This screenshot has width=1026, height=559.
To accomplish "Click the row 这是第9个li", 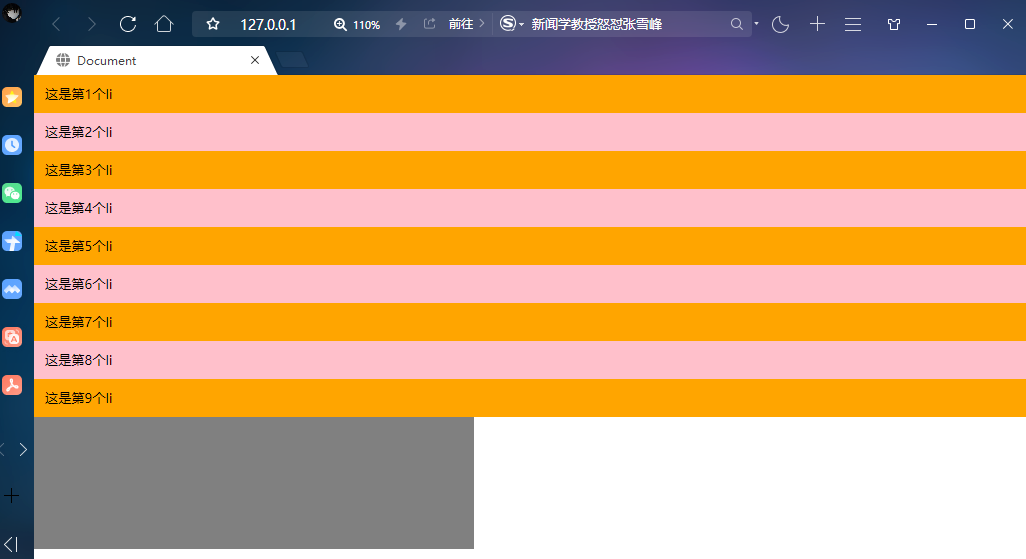I will (x=530, y=398).
